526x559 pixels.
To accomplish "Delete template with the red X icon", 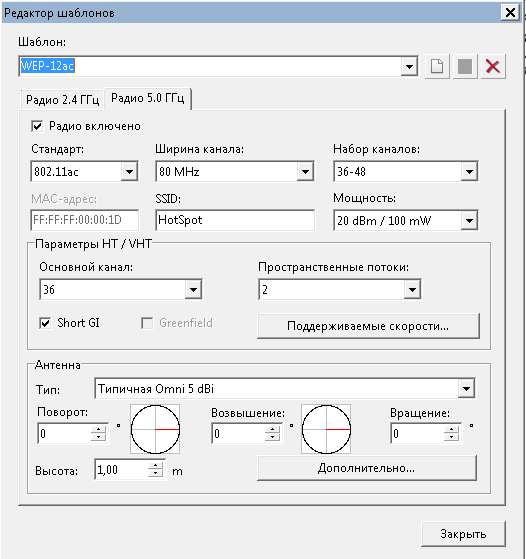I will pos(493,66).
